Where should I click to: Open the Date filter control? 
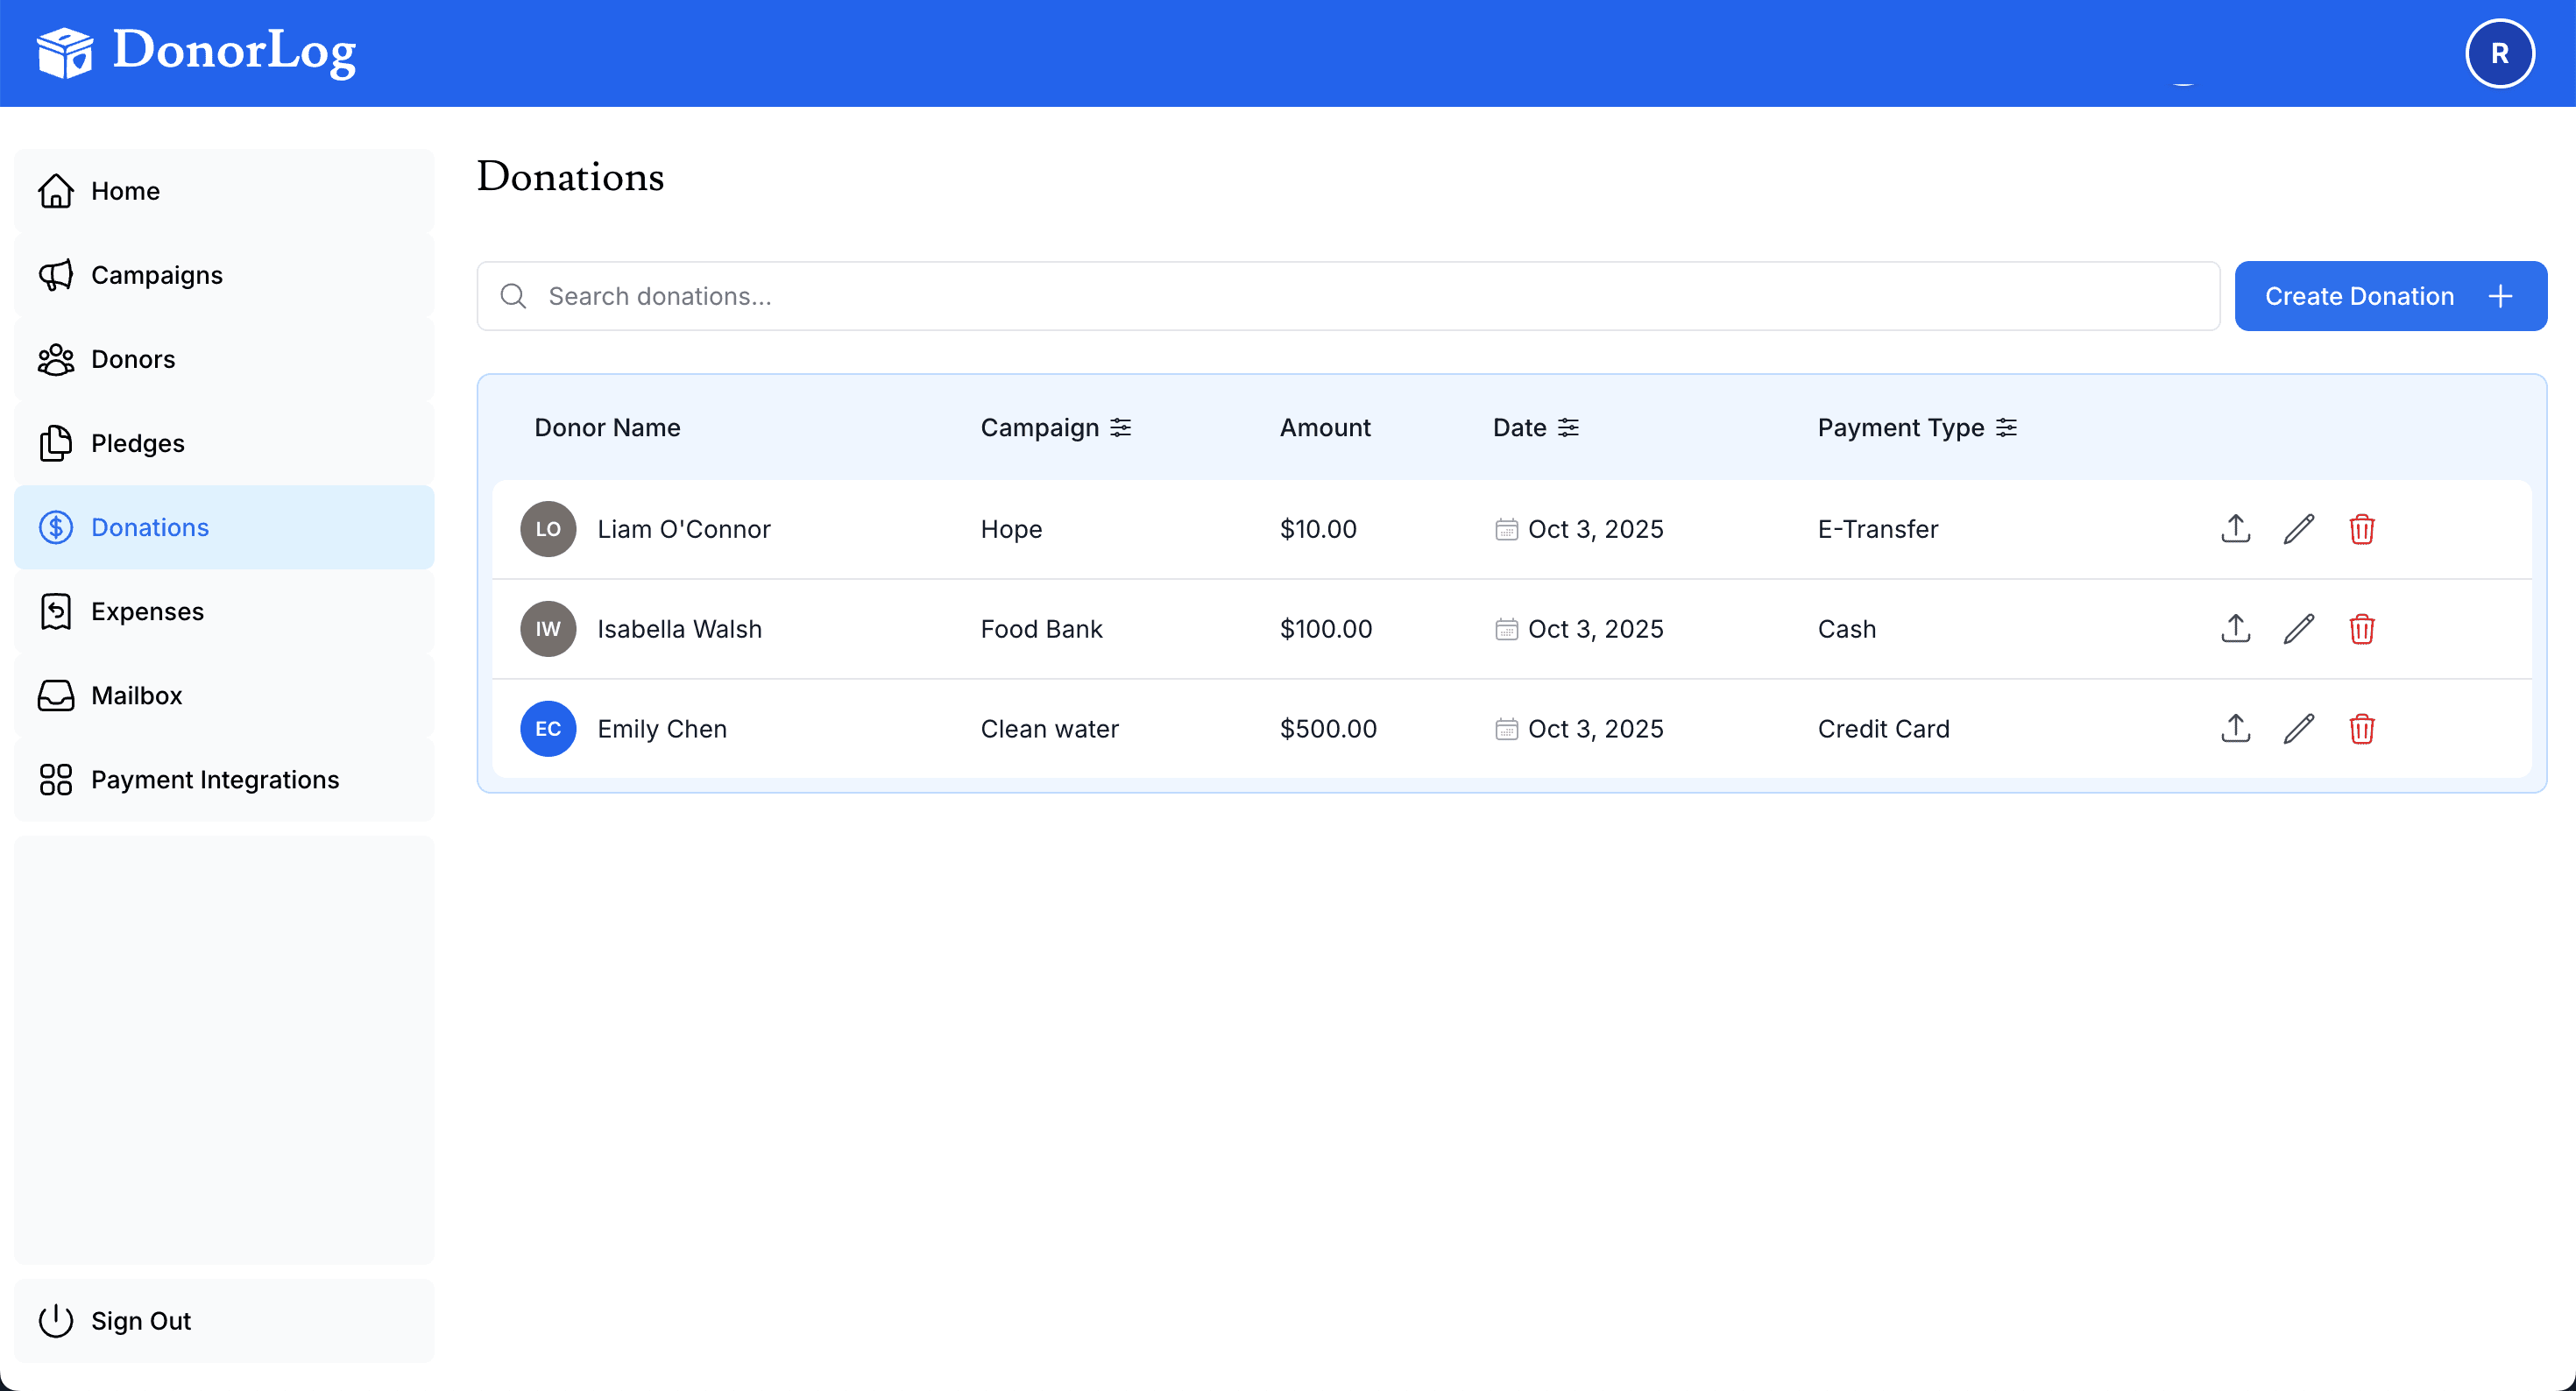(x=1568, y=427)
